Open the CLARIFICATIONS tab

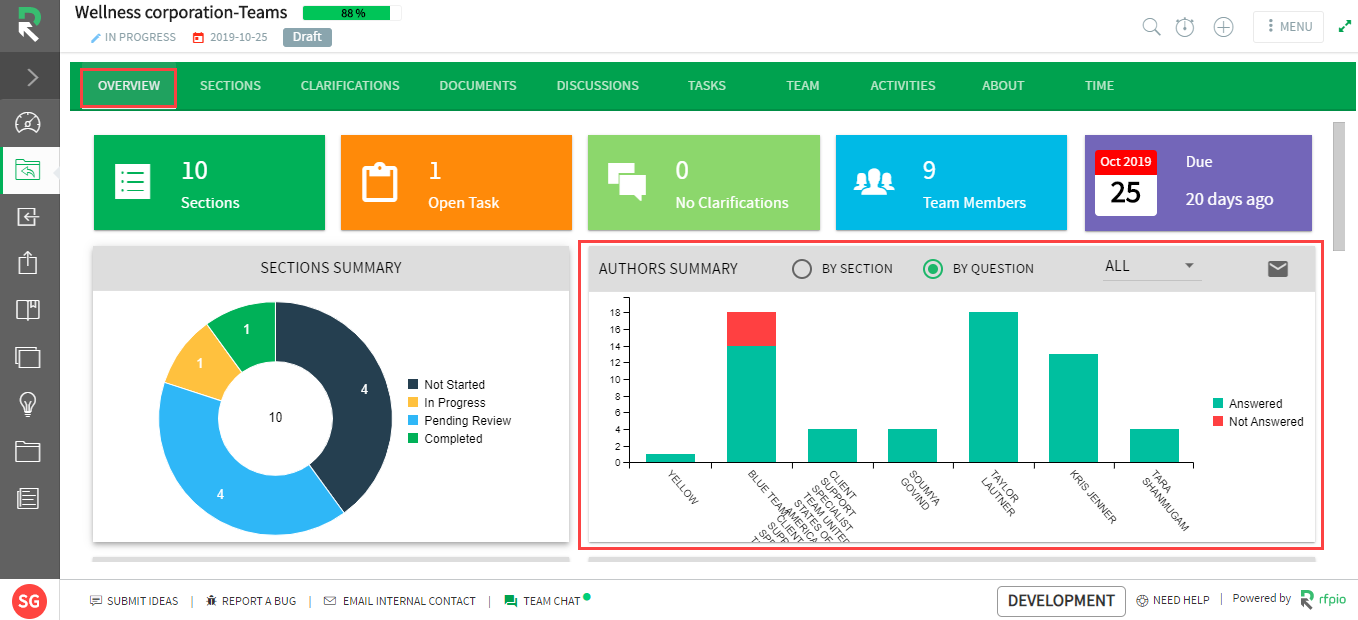pos(350,86)
